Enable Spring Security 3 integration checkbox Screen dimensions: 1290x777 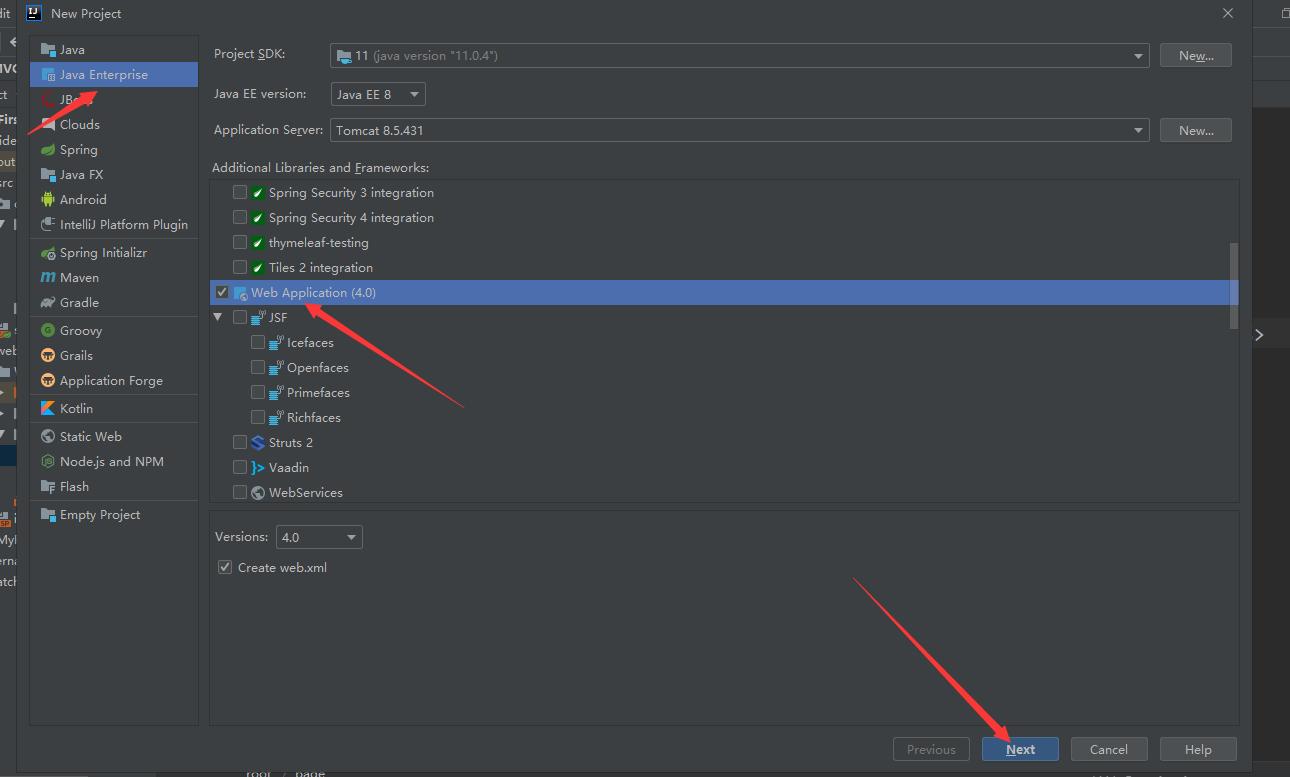tap(240, 192)
